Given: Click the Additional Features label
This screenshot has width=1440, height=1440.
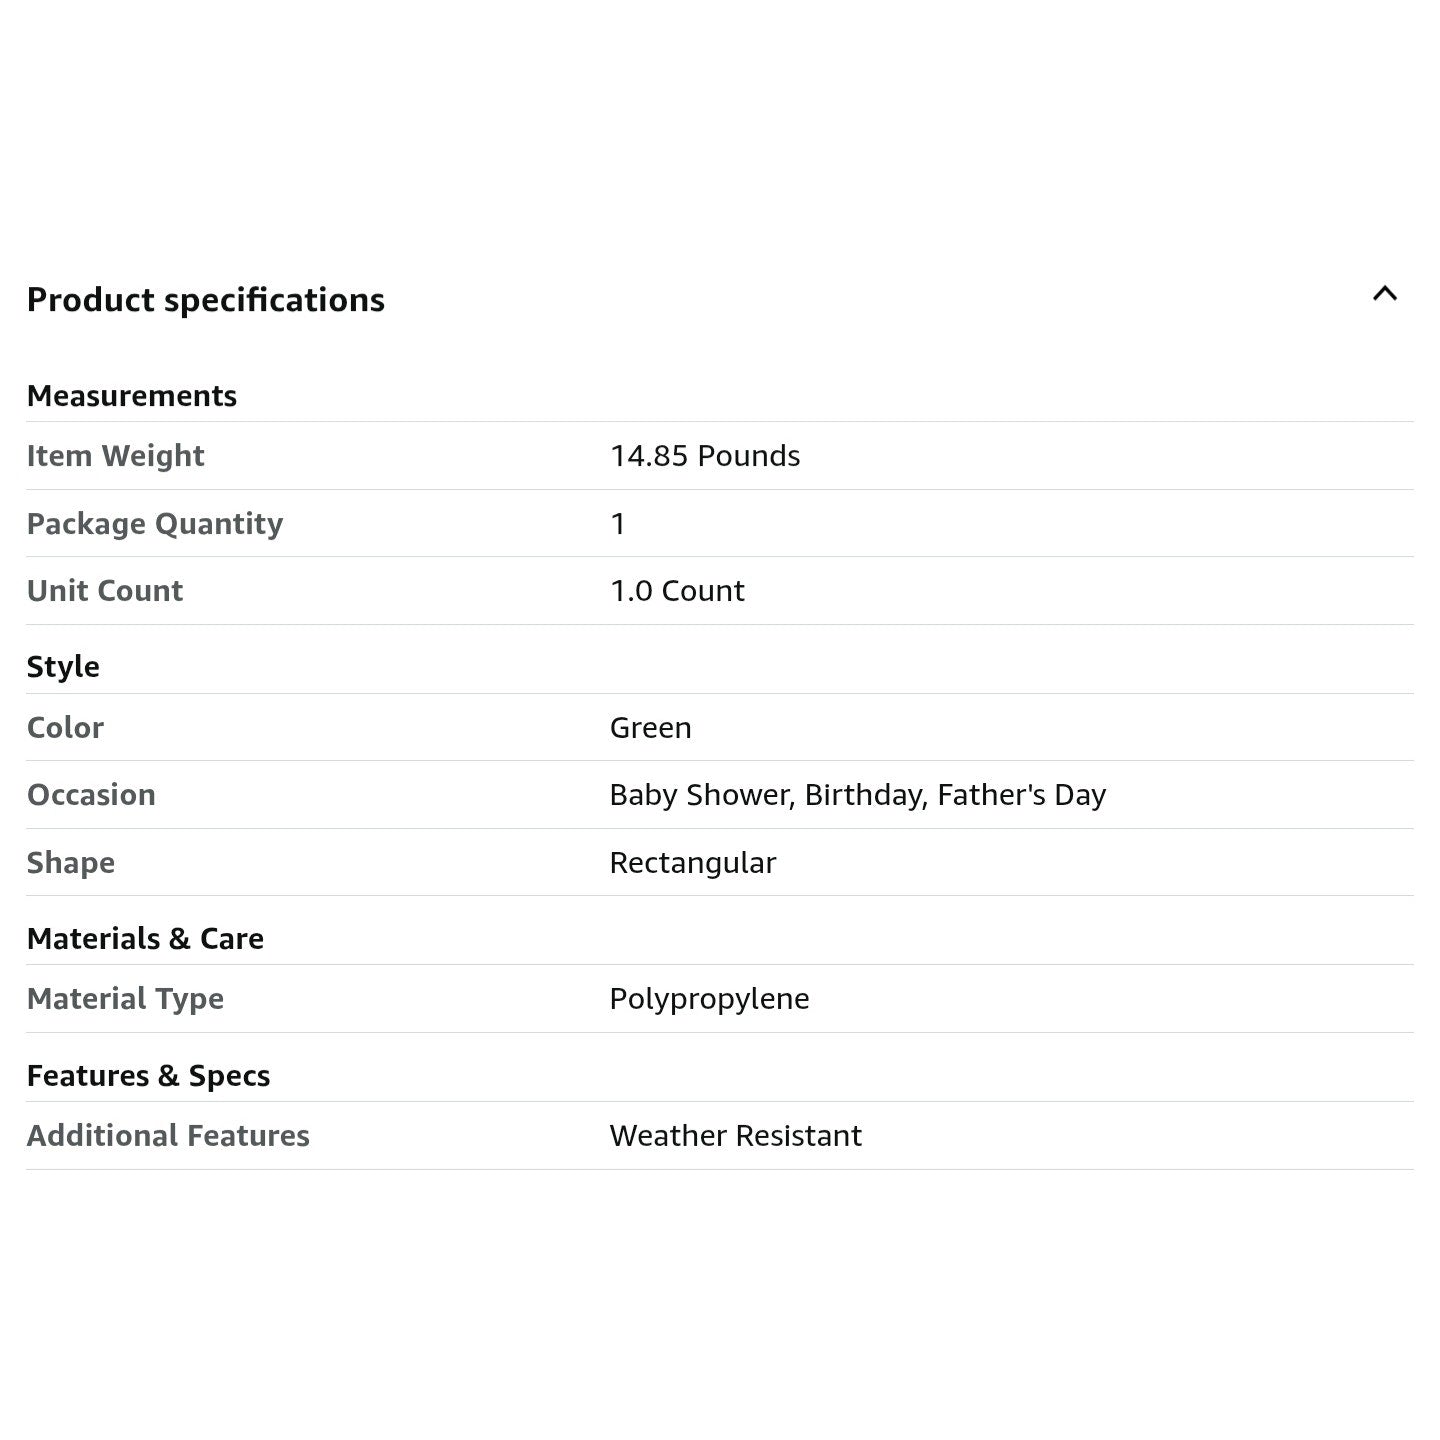Looking at the screenshot, I should [168, 1136].
